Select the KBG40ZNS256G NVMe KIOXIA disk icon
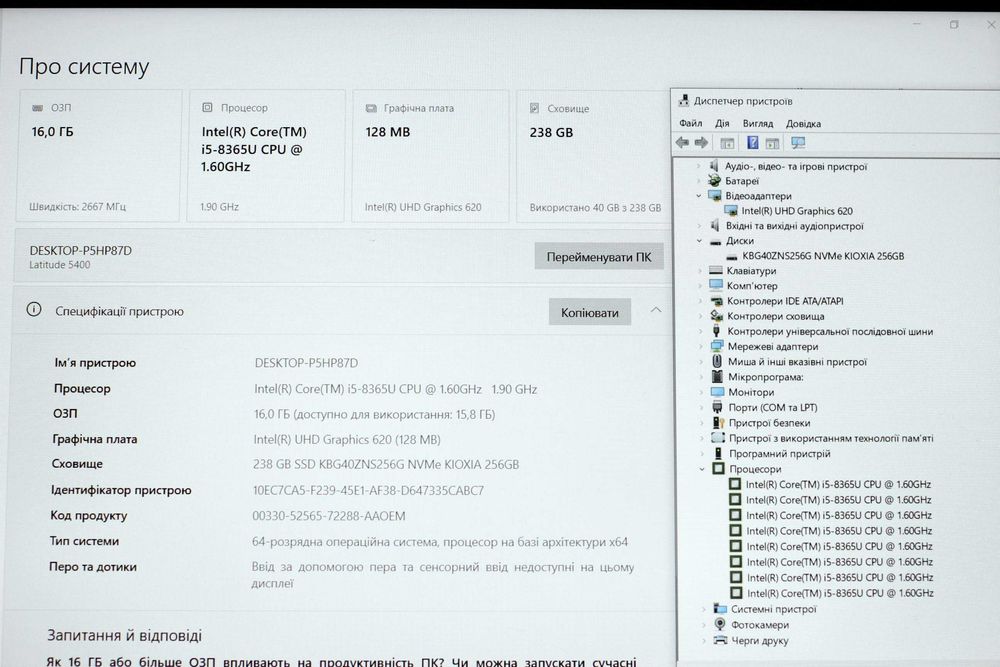The height and width of the screenshot is (667, 1000). coord(732,256)
